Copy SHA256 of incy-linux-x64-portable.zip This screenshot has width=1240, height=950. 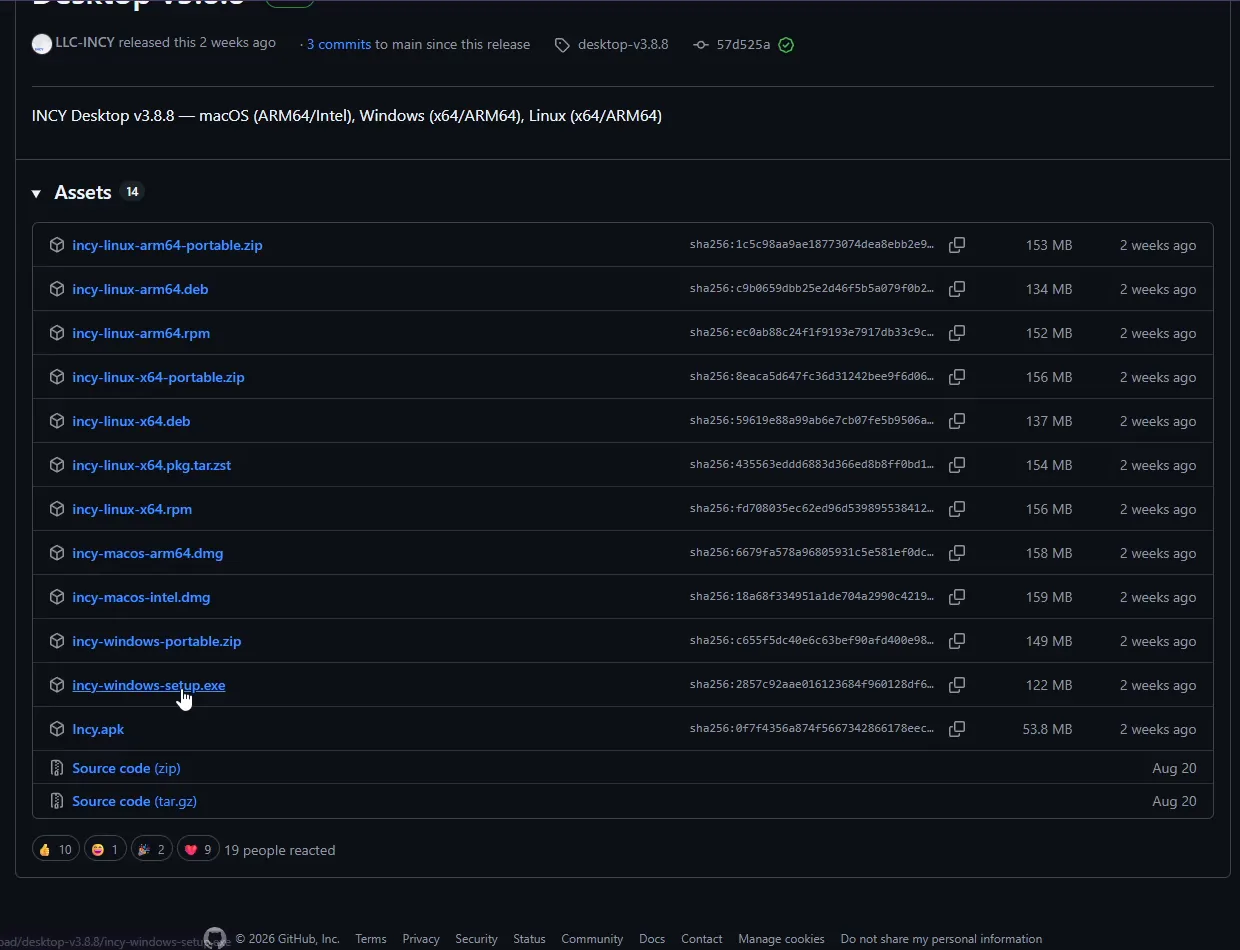click(x=957, y=377)
